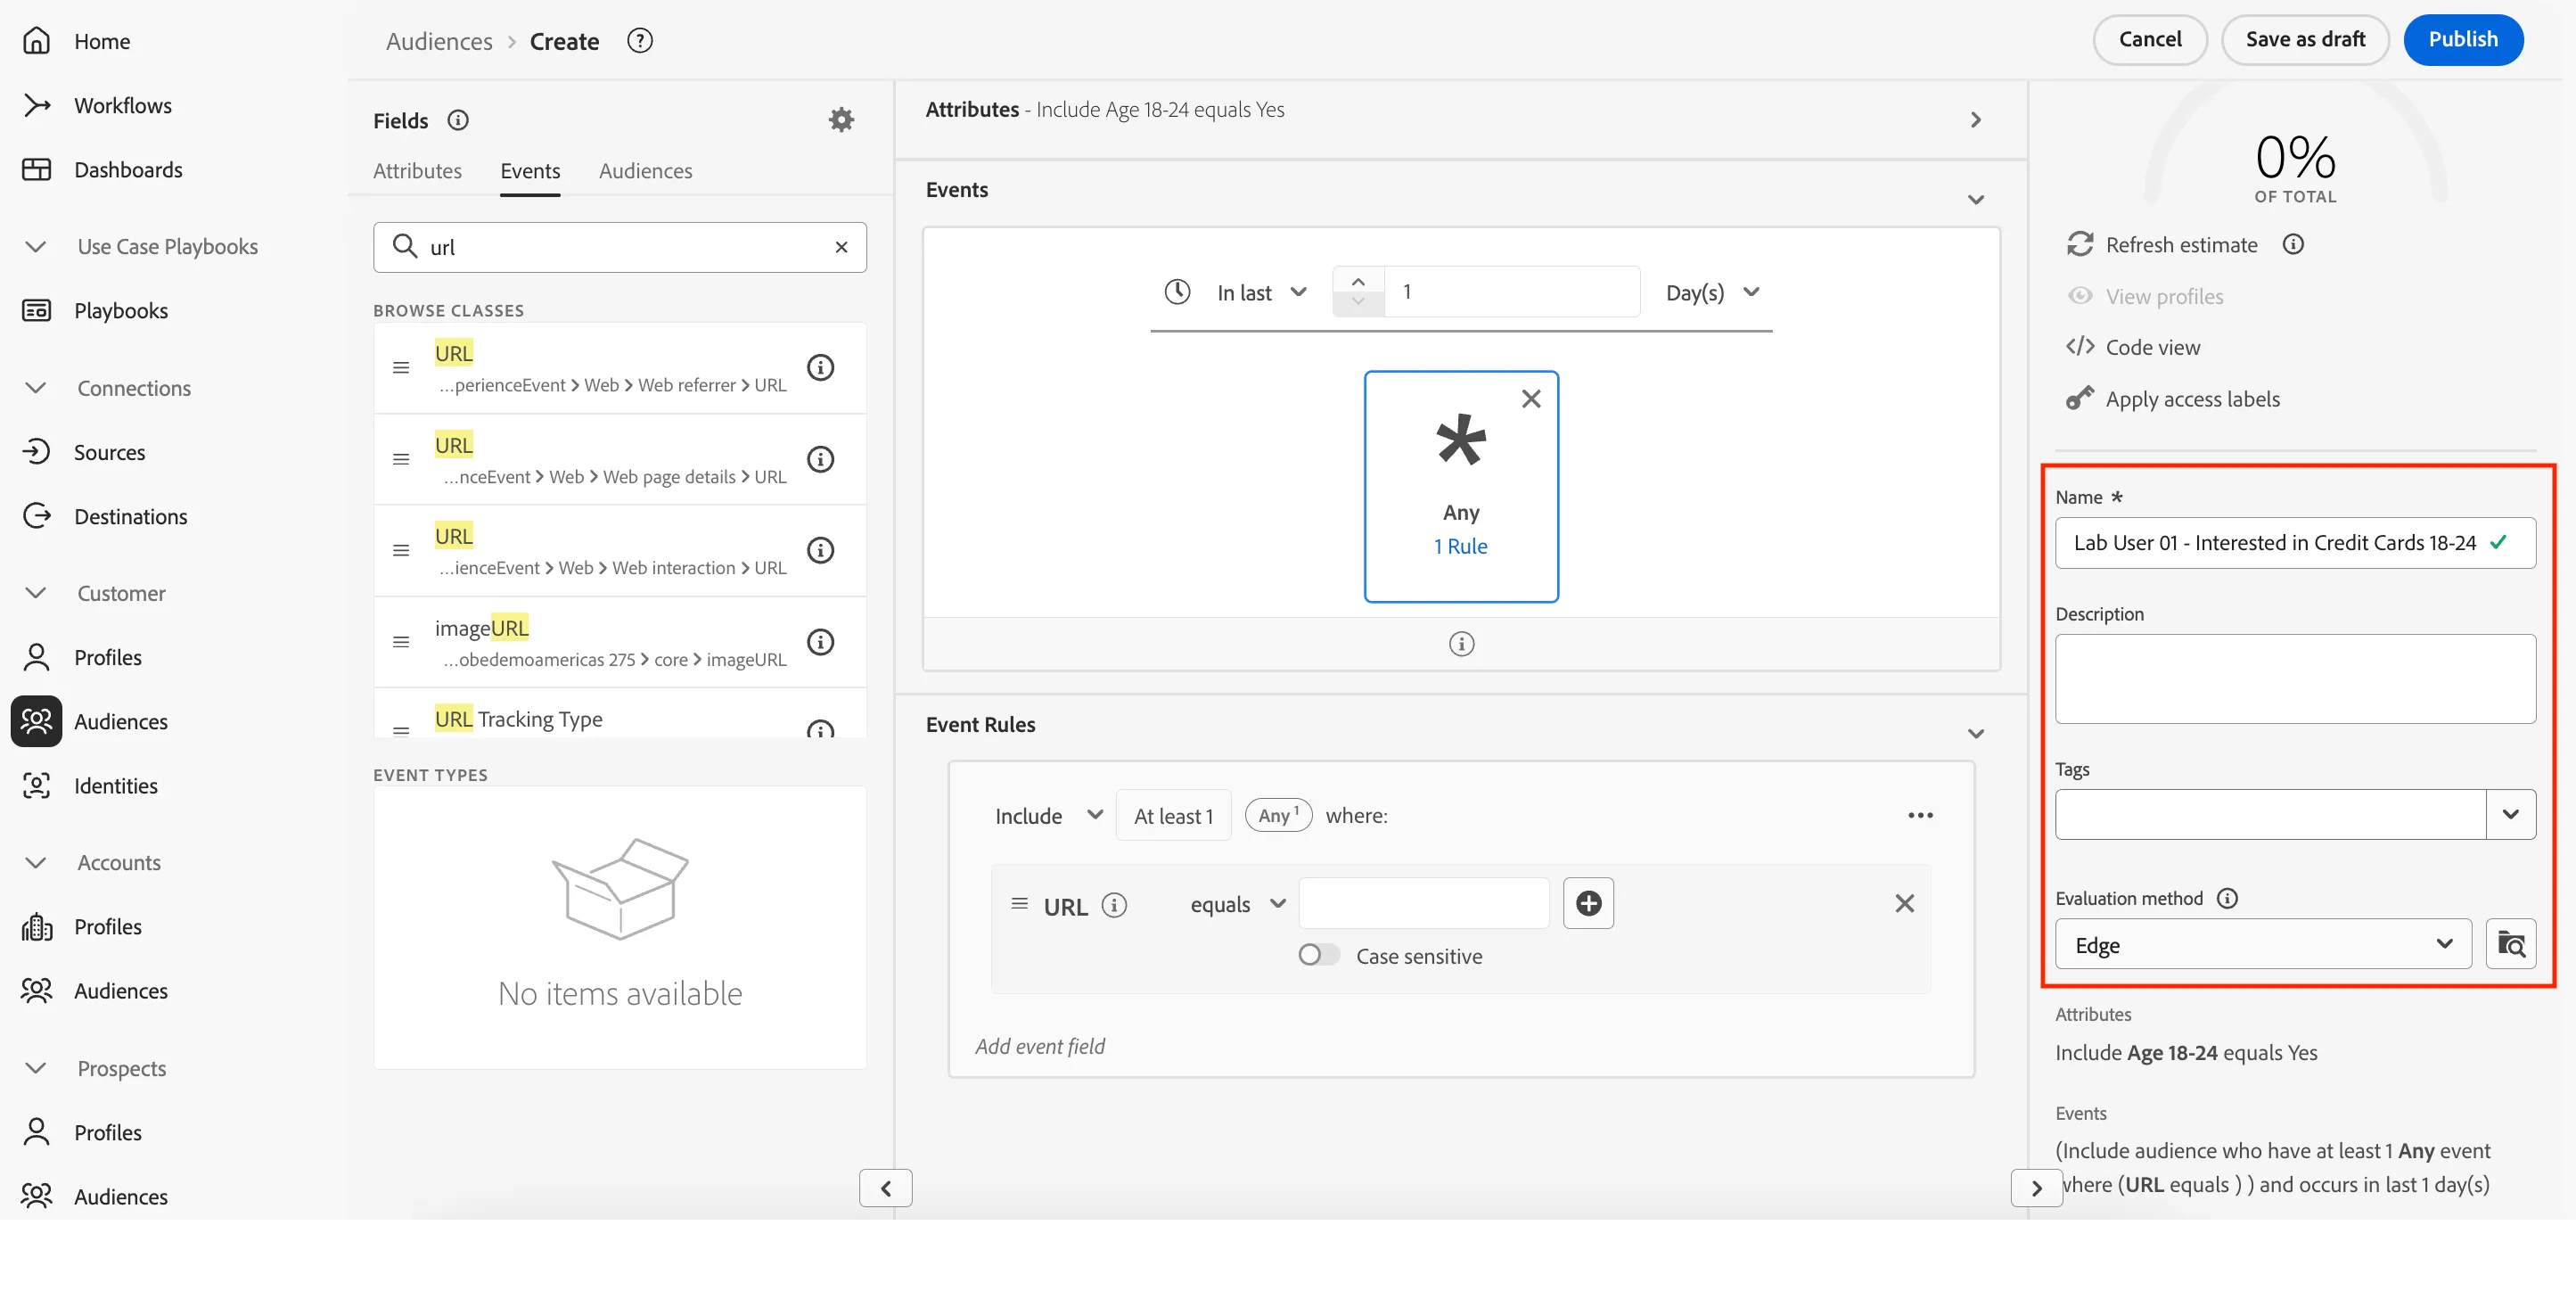Open 1 Rule link on Any card
The height and width of the screenshot is (1291, 2576).
(1460, 546)
